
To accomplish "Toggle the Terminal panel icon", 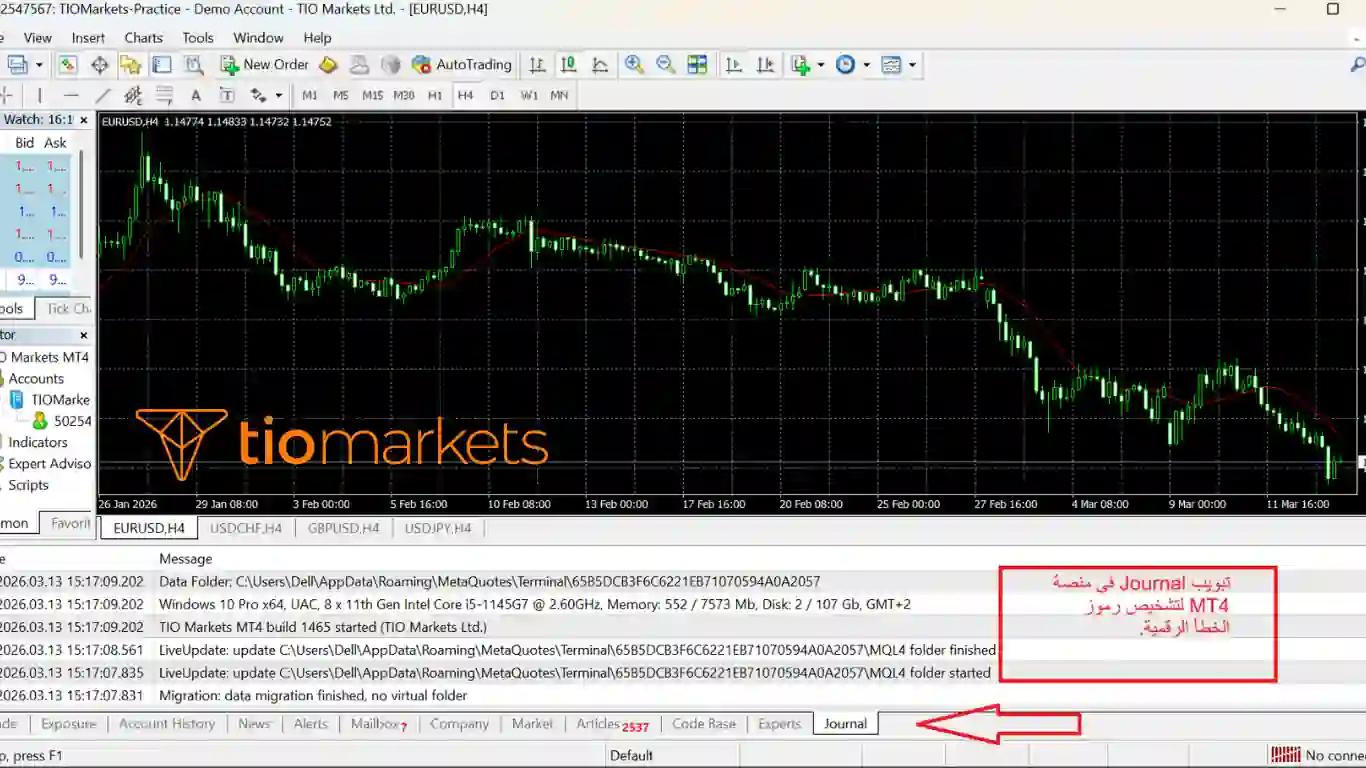I will 162,65.
